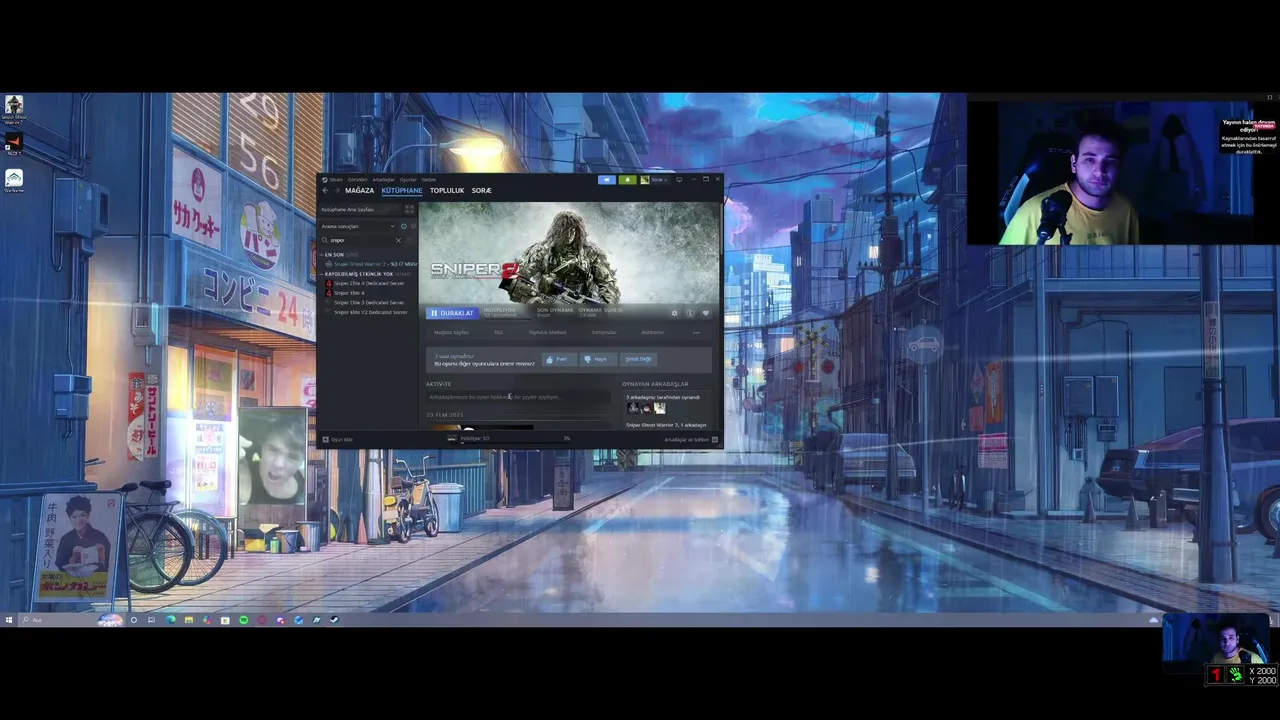Enter Big Picture mode via monitor icon
The image size is (1280, 720).
click(x=679, y=180)
